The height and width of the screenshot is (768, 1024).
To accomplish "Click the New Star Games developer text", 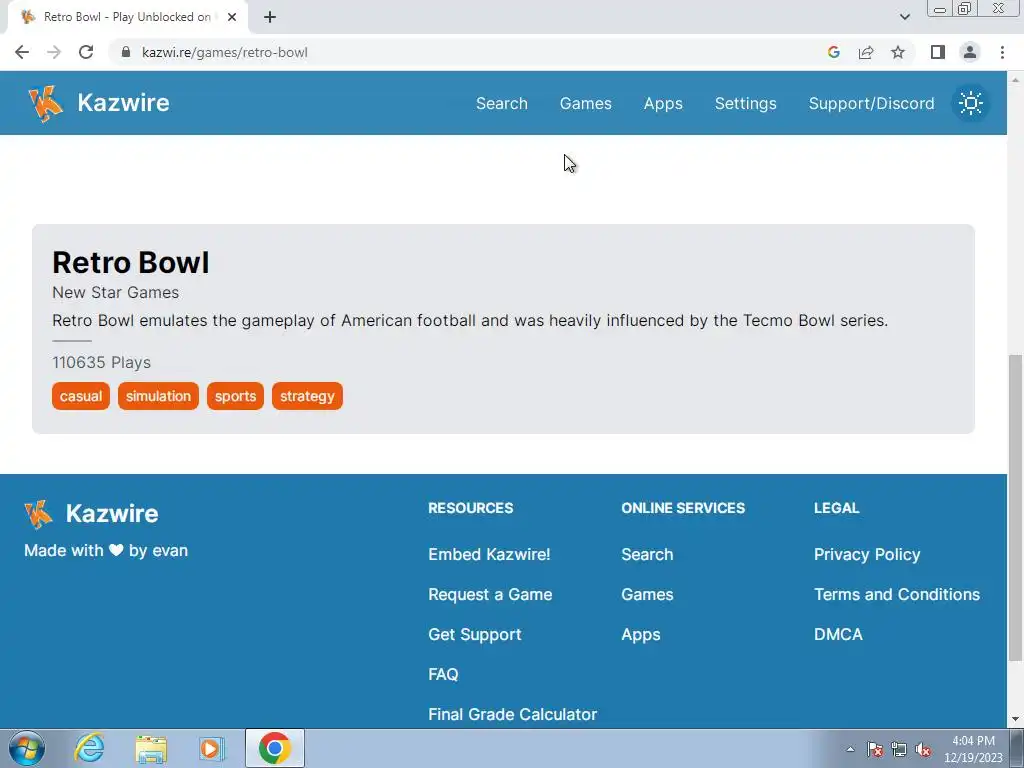I will tap(116, 293).
